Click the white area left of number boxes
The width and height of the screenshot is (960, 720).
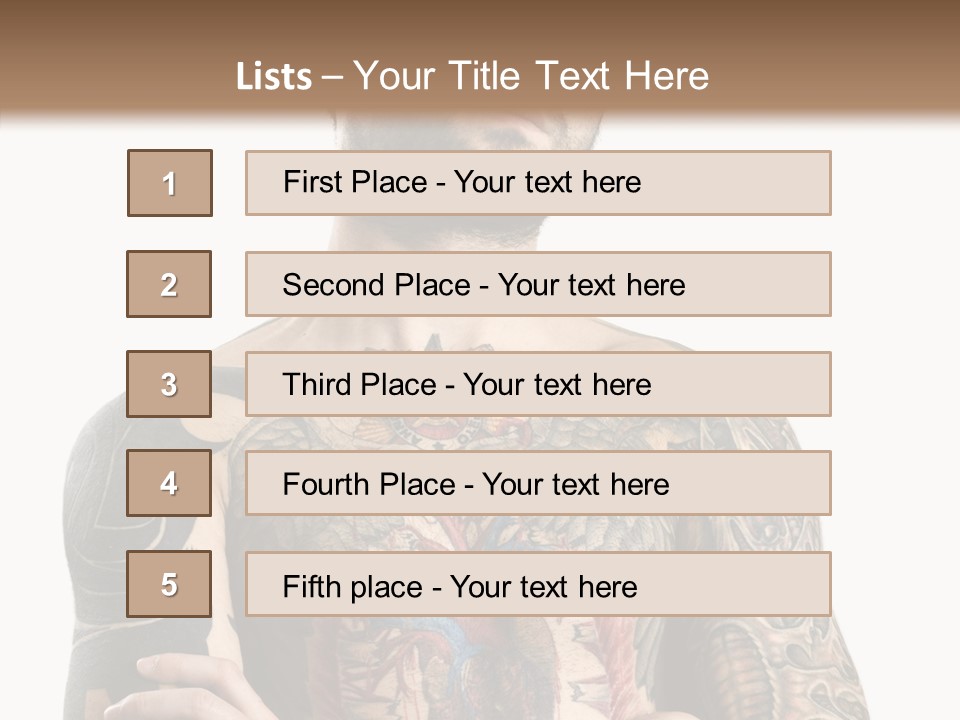pyautogui.click(x=50, y=300)
